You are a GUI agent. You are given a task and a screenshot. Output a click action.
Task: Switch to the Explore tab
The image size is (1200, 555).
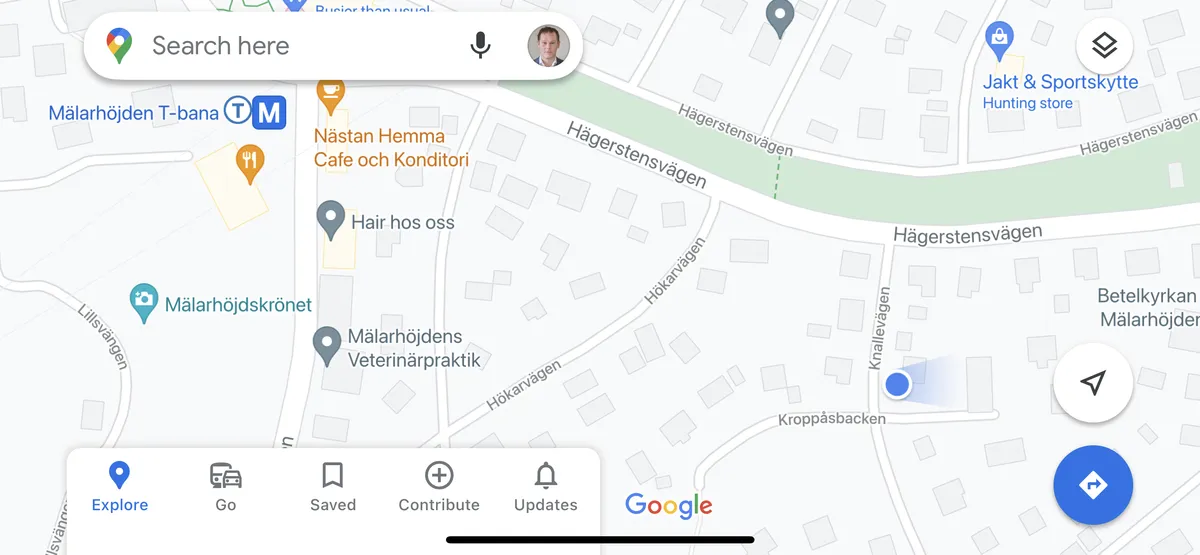click(120, 487)
